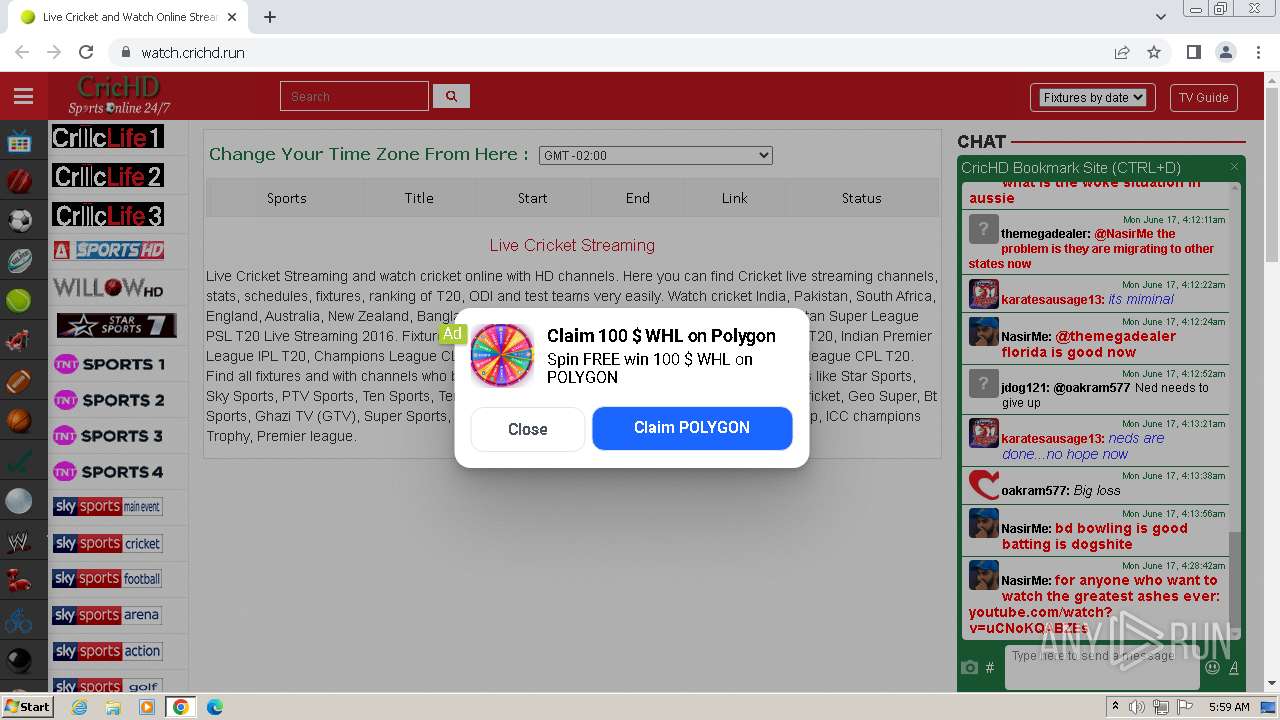Open the Willow HD channel

tap(108, 289)
